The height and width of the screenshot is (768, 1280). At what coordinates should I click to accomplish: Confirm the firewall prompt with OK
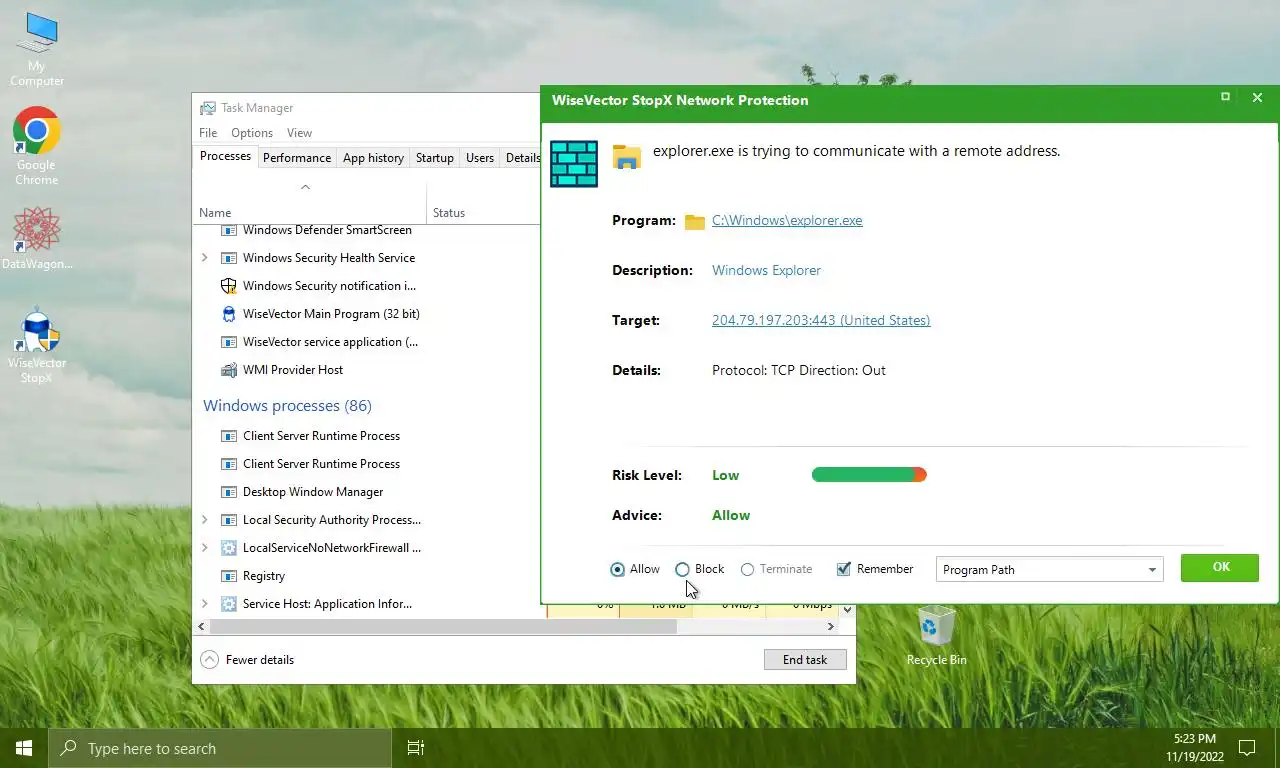tap(1220, 567)
